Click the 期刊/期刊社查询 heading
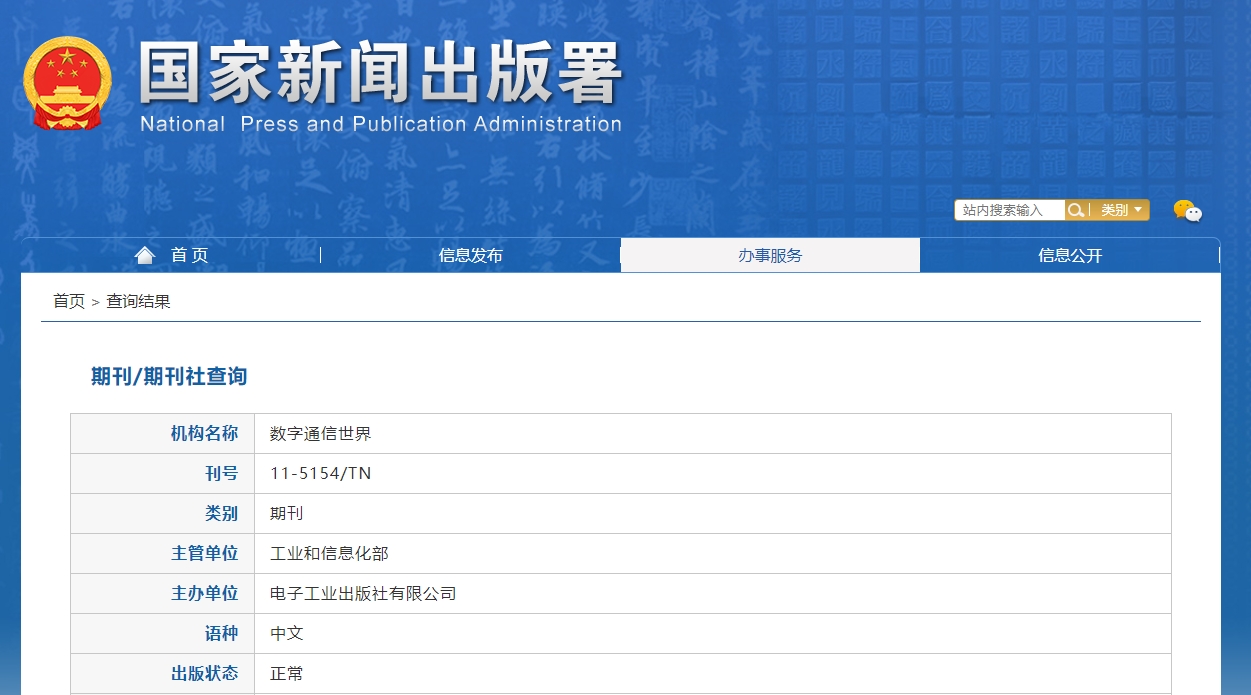1251x695 pixels. coord(169,376)
